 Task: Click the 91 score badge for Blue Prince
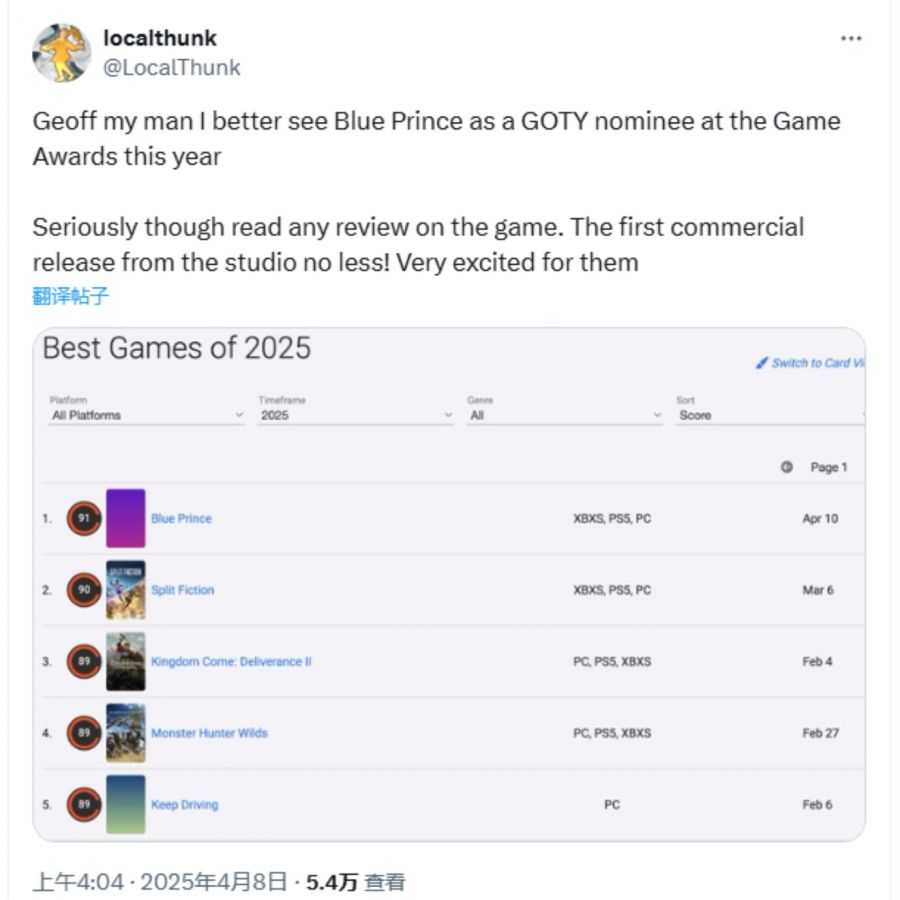coord(84,519)
